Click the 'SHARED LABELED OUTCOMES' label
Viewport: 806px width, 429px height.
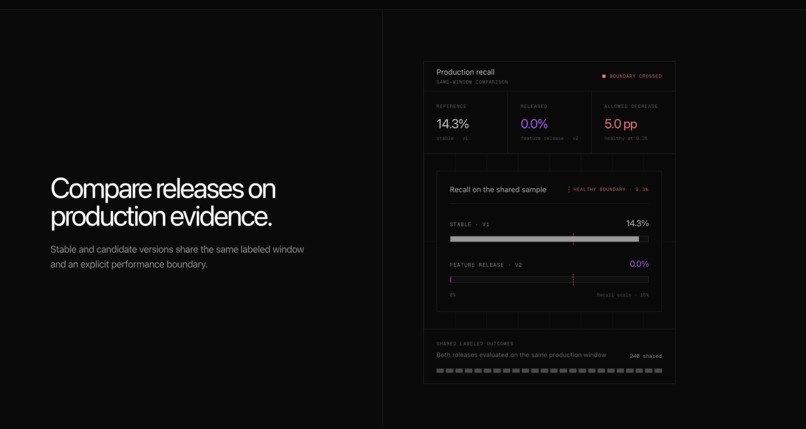coord(475,344)
